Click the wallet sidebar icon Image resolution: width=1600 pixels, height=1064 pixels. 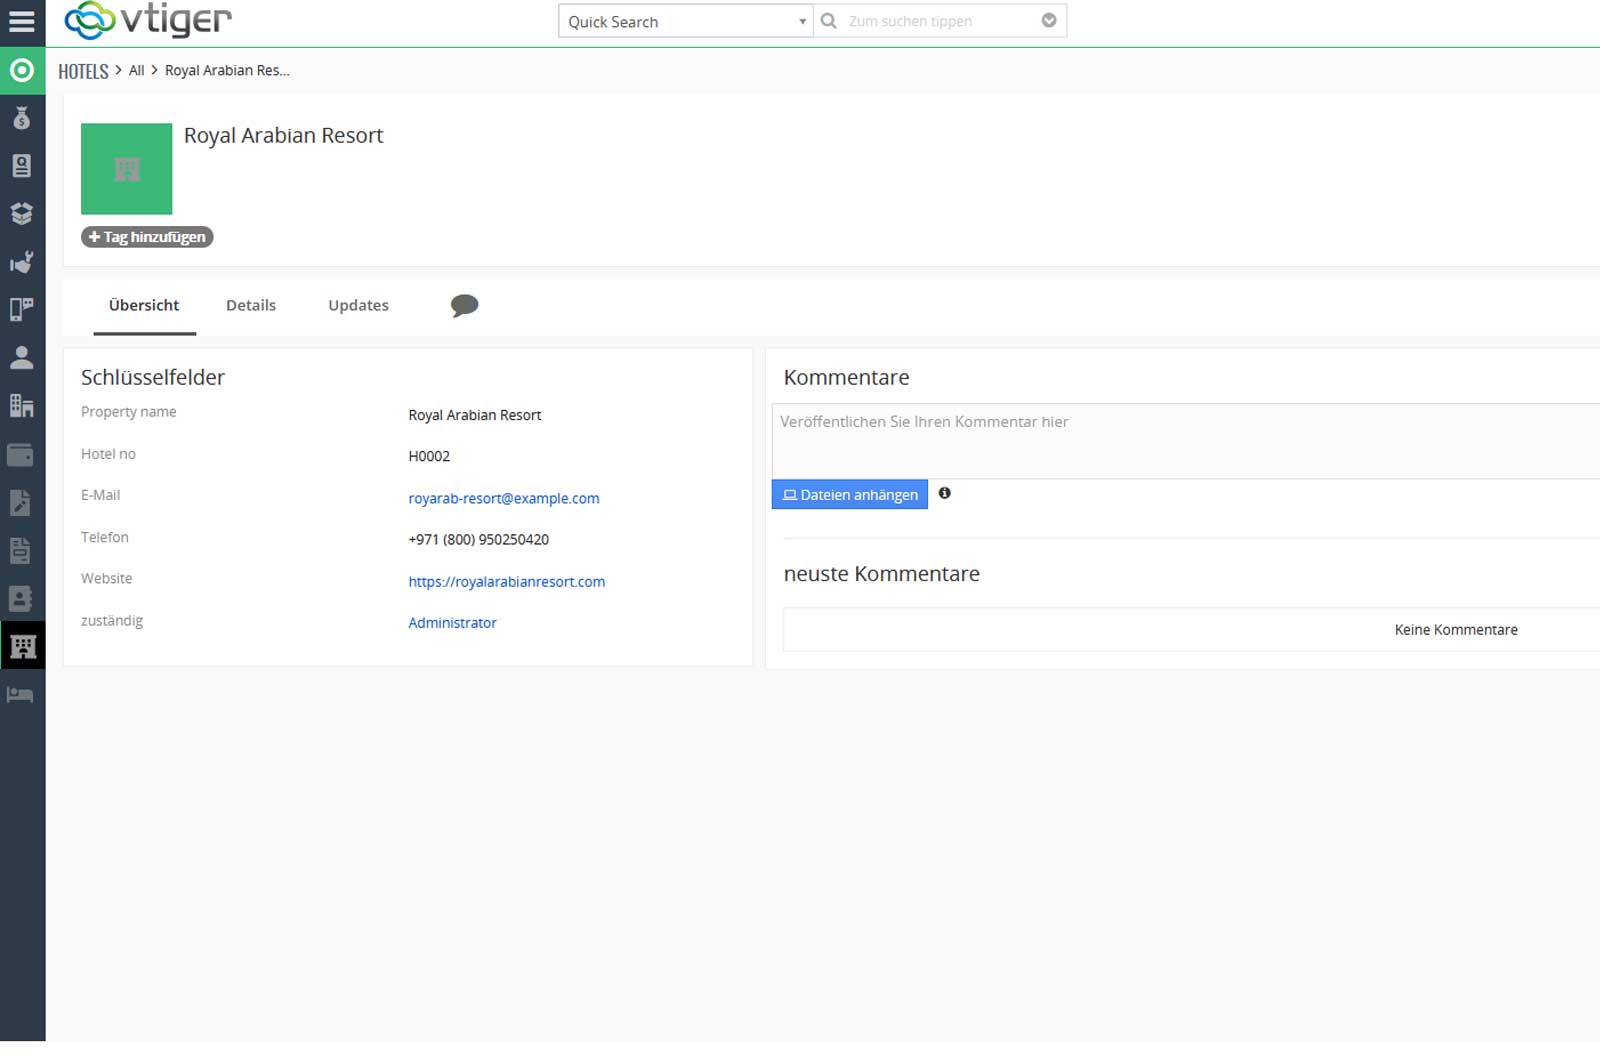22,455
